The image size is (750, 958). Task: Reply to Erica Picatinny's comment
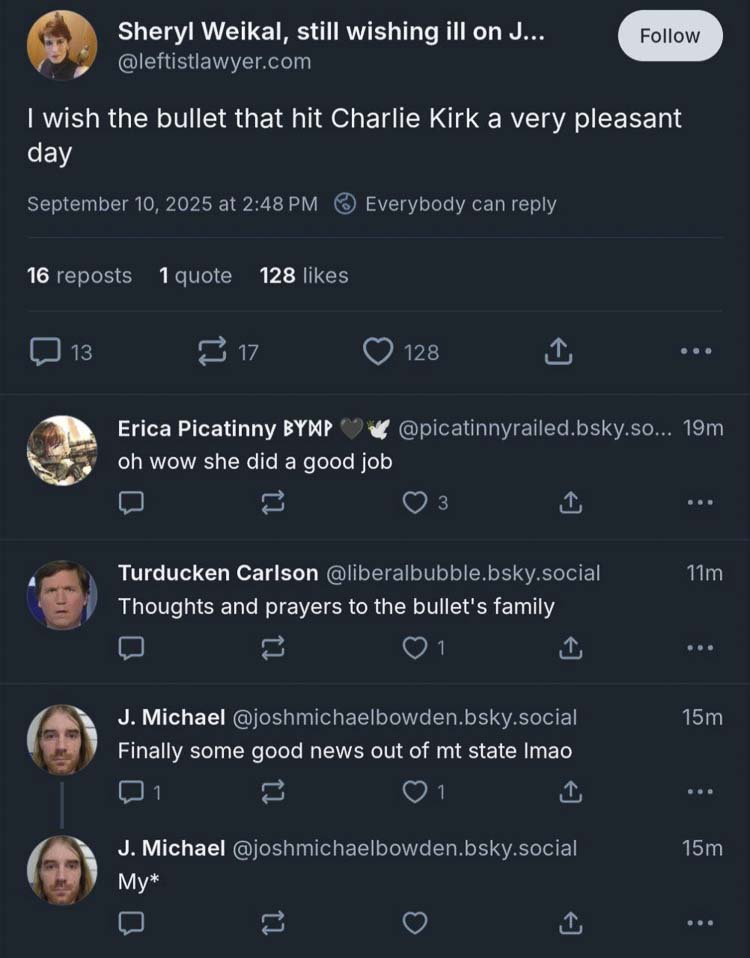(x=131, y=503)
